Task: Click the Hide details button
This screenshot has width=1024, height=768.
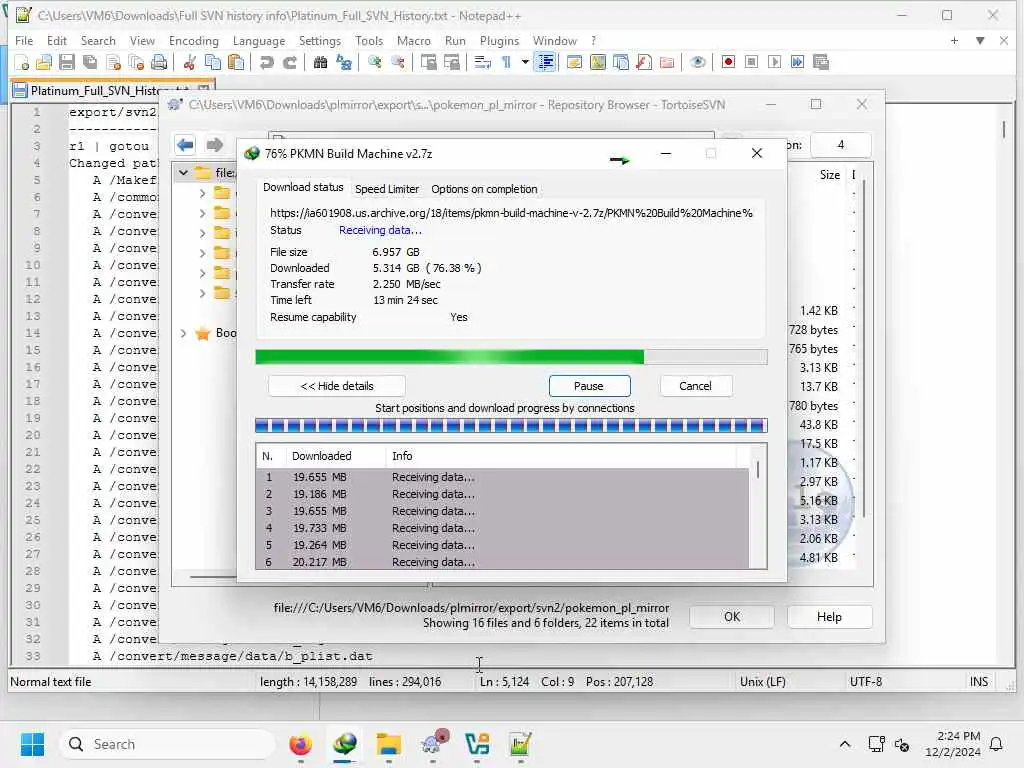Action: (337, 386)
